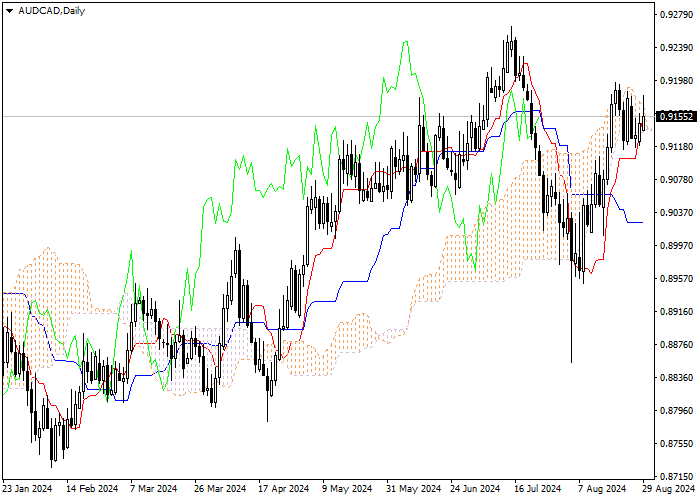Select the current price label 0.91552

pyautogui.click(x=677, y=117)
